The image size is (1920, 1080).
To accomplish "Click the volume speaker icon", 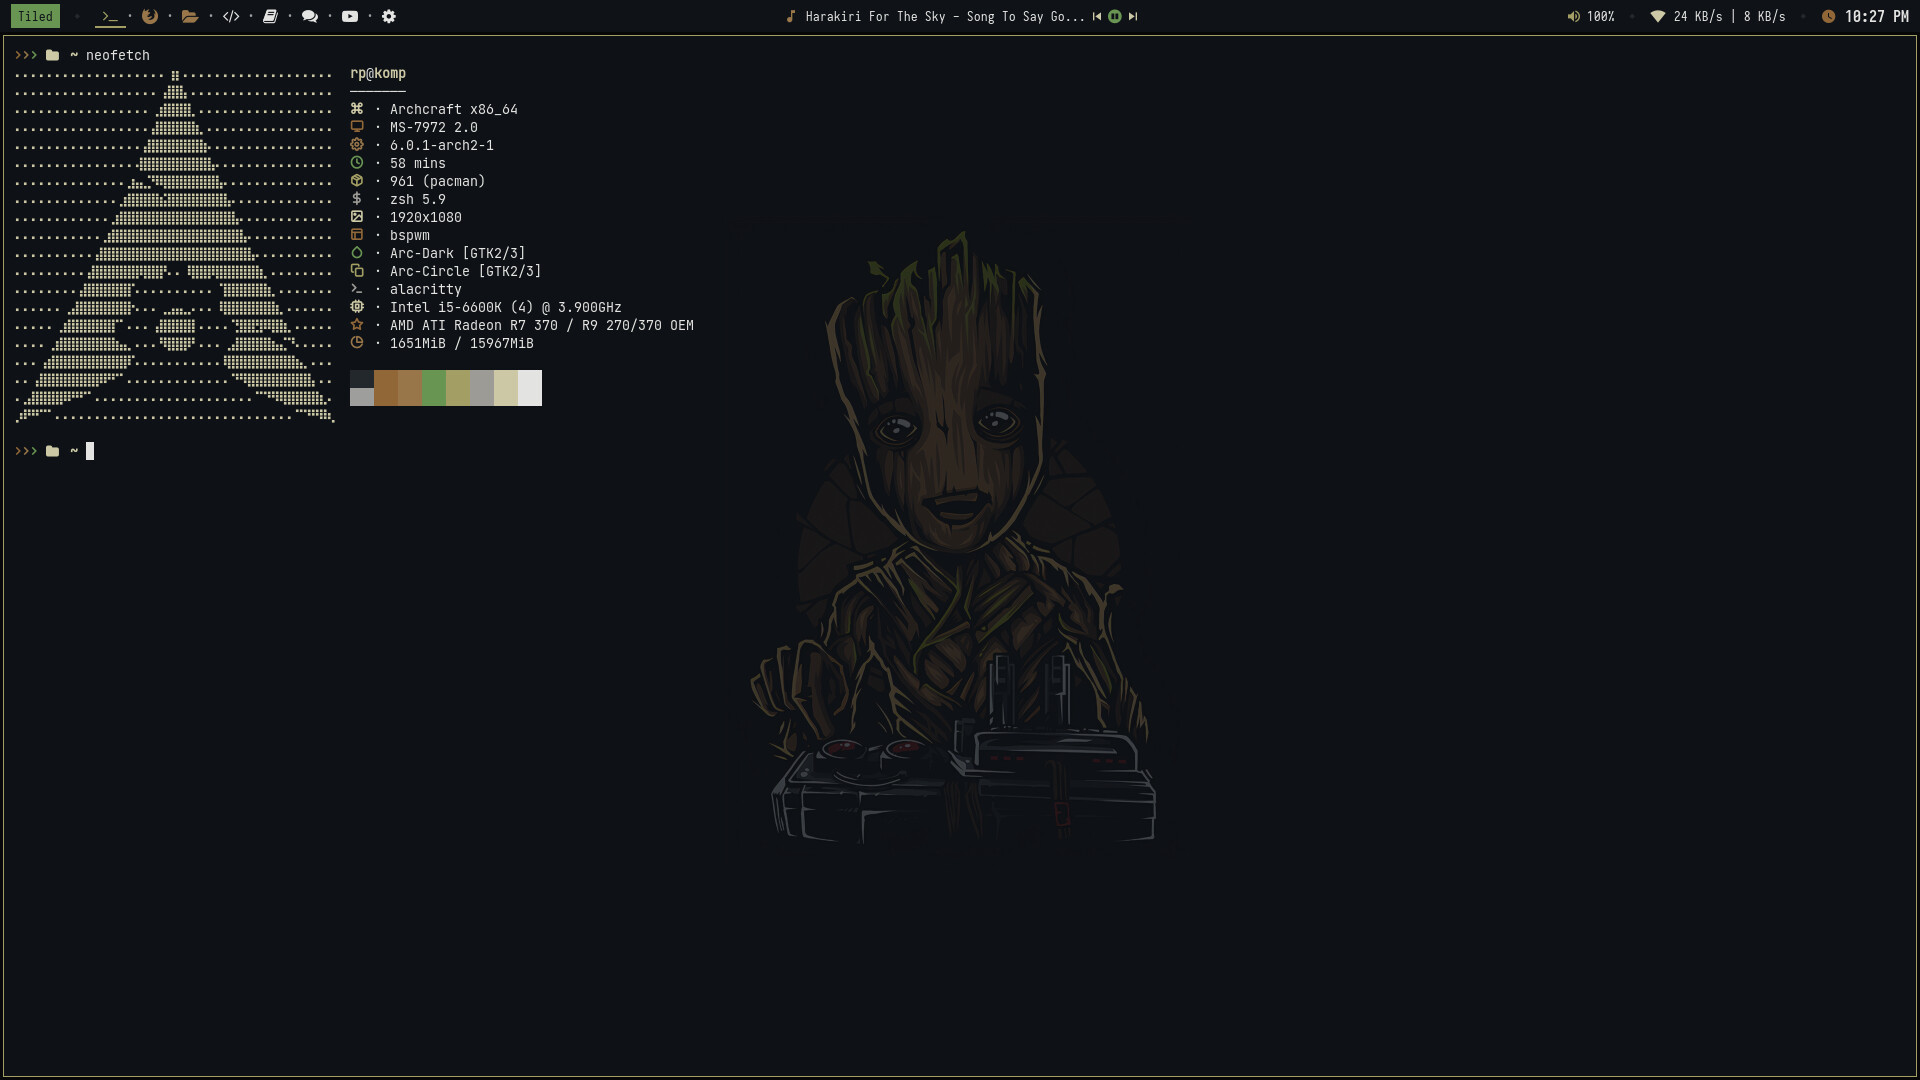I will point(1574,16).
